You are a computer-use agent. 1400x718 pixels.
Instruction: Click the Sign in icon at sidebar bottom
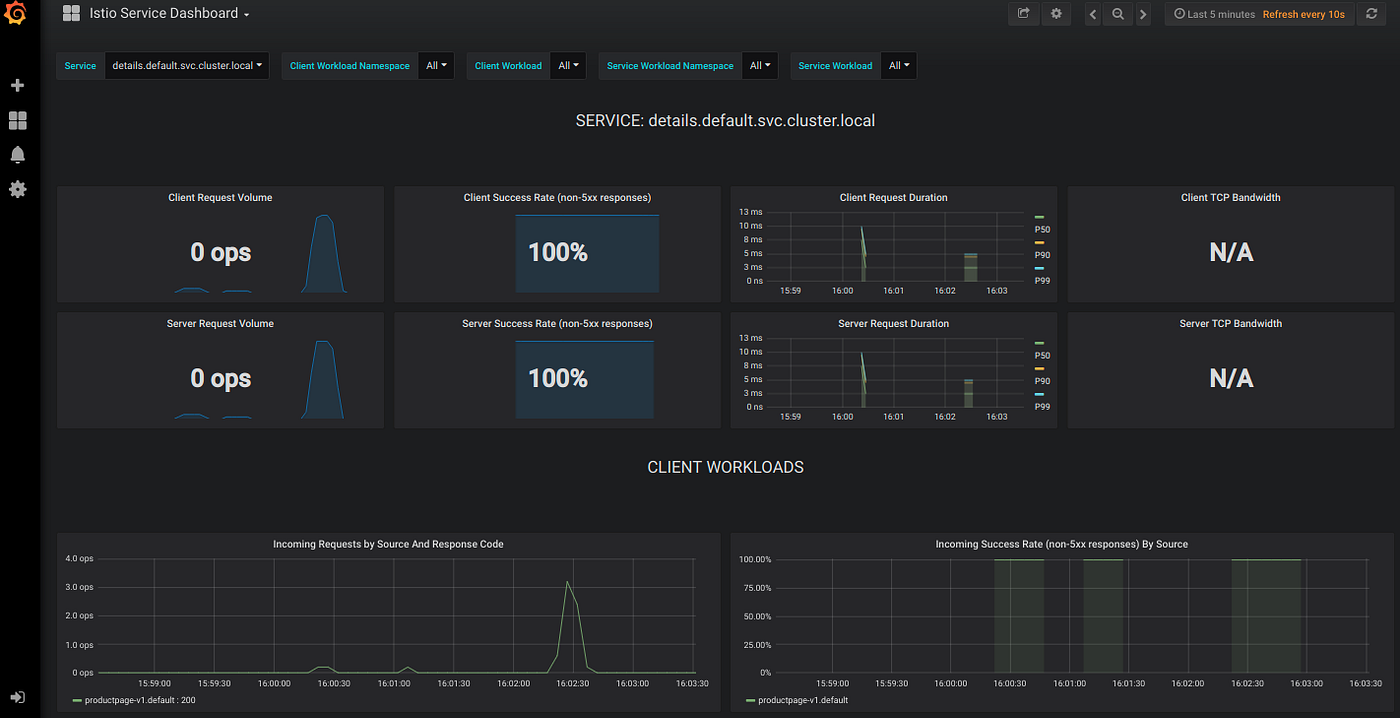pos(17,697)
